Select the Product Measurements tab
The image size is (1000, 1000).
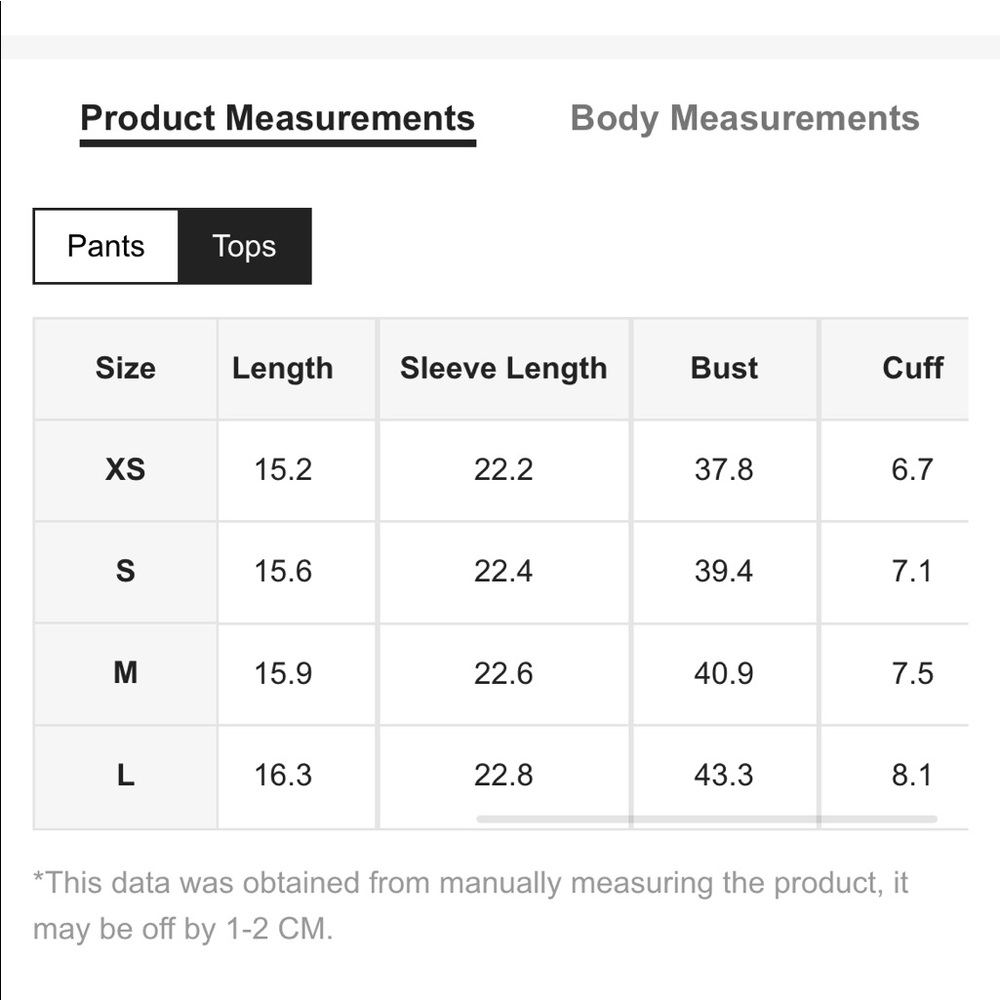point(277,119)
